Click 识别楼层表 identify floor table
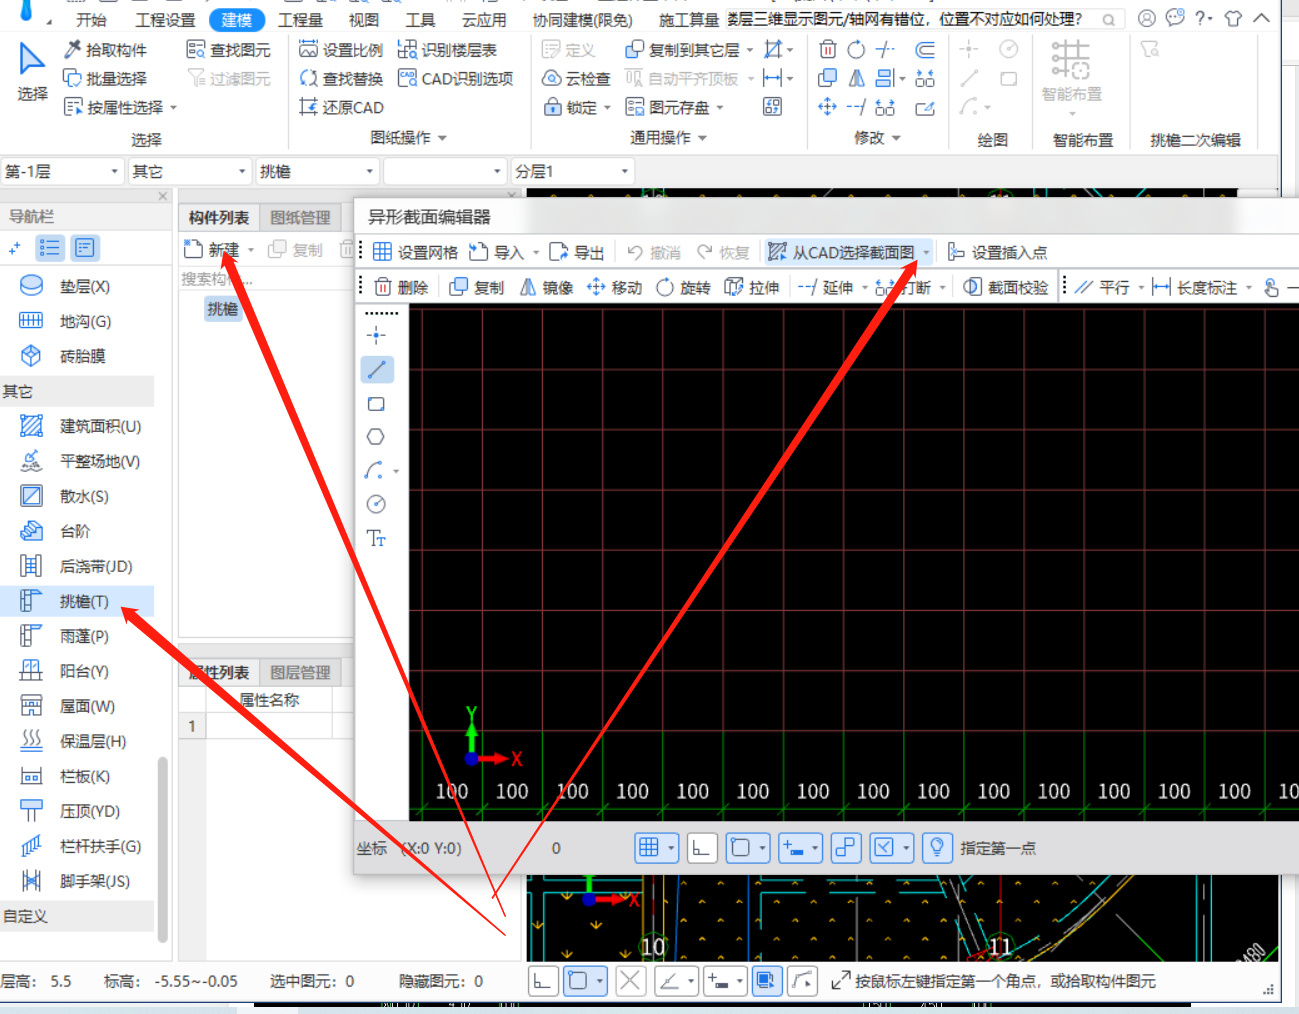Screen dimensions: 1299x1014 pyautogui.click(x=447, y=49)
